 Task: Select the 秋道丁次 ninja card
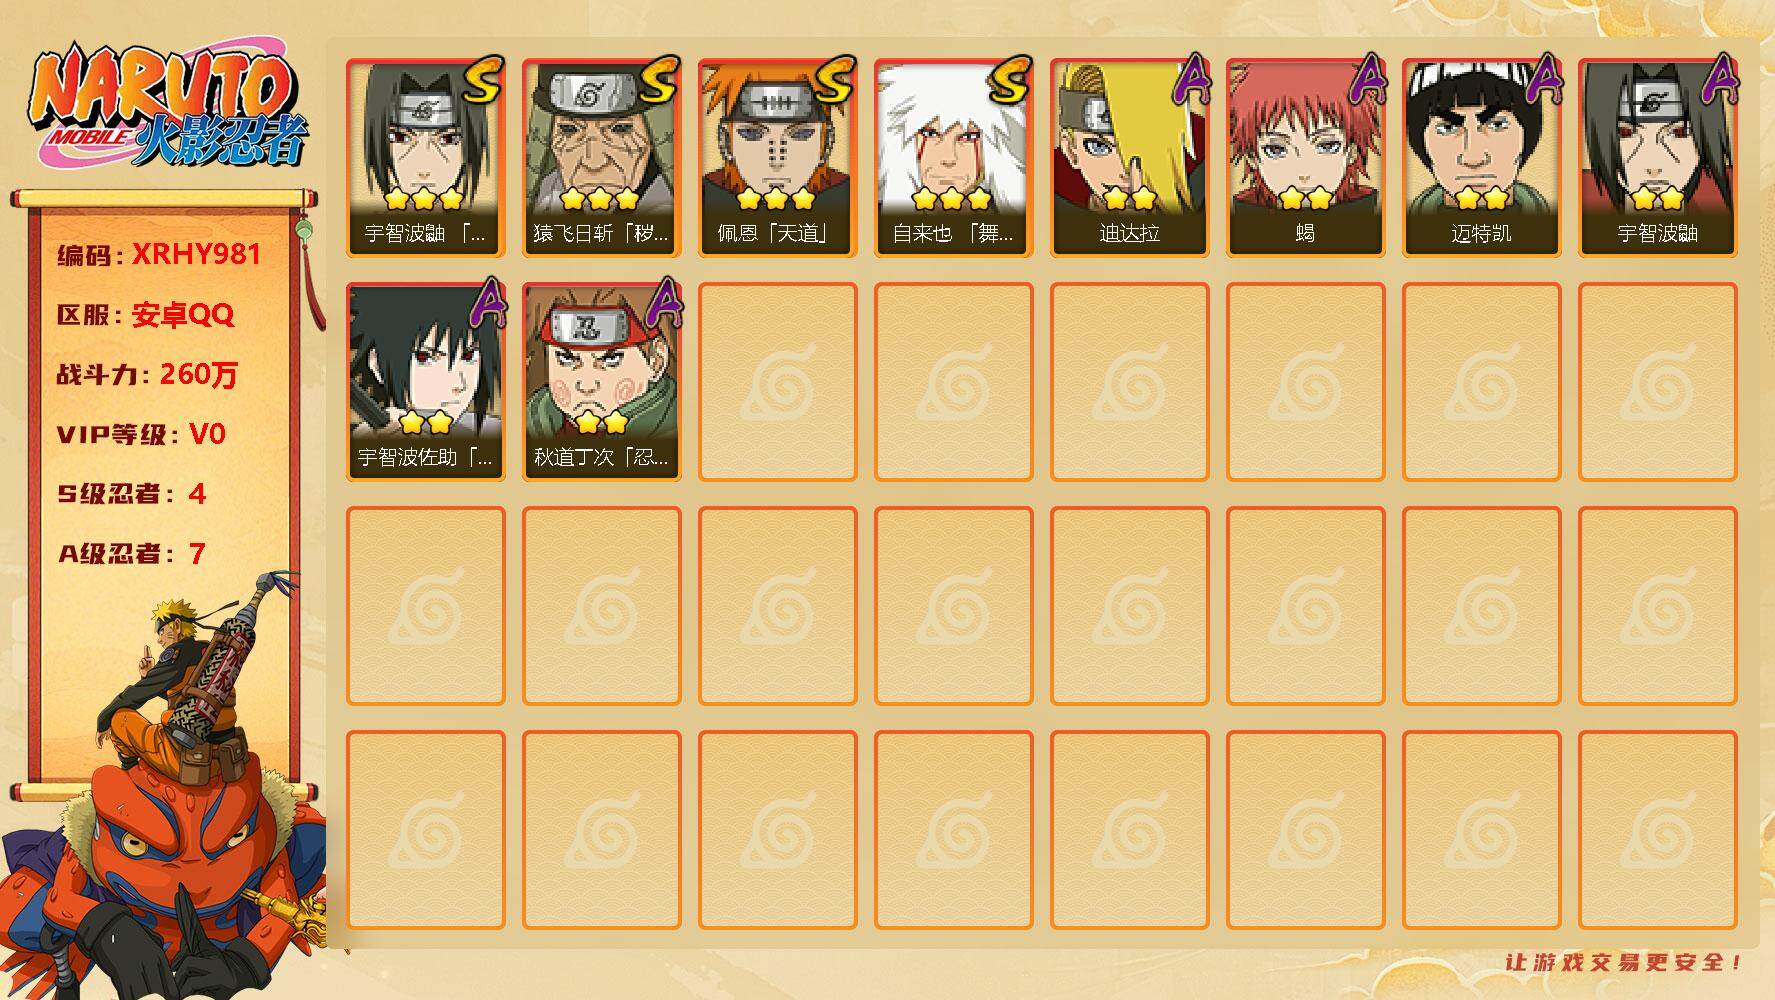click(x=602, y=382)
